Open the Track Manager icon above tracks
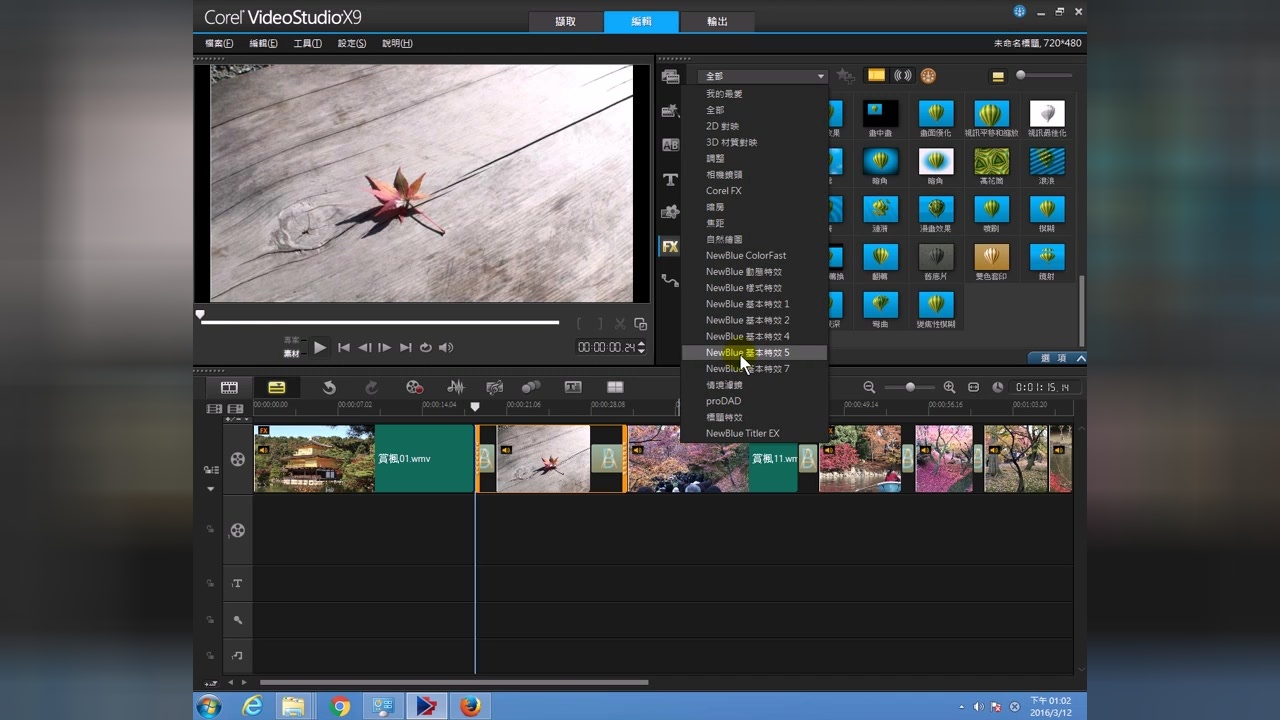 (214, 408)
